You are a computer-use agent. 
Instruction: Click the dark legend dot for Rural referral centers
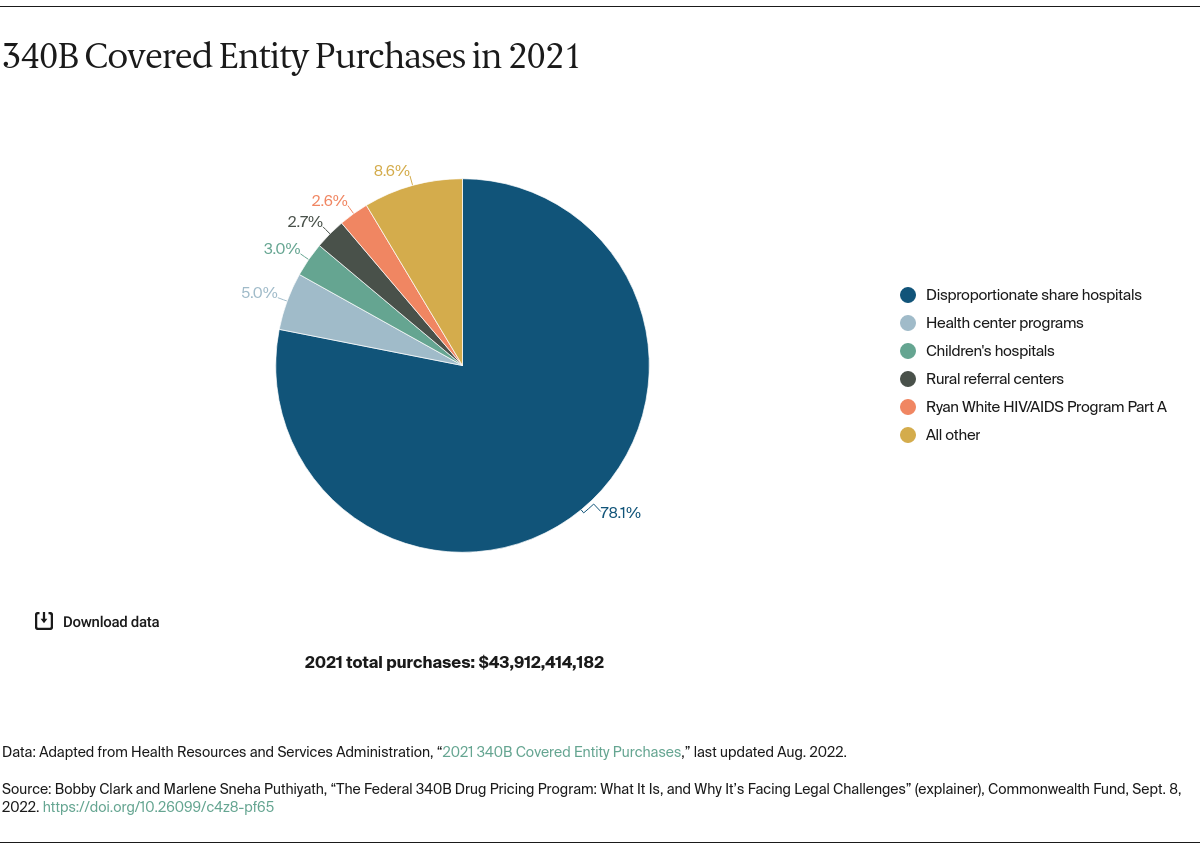pyautogui.click(x=908, y=378)
